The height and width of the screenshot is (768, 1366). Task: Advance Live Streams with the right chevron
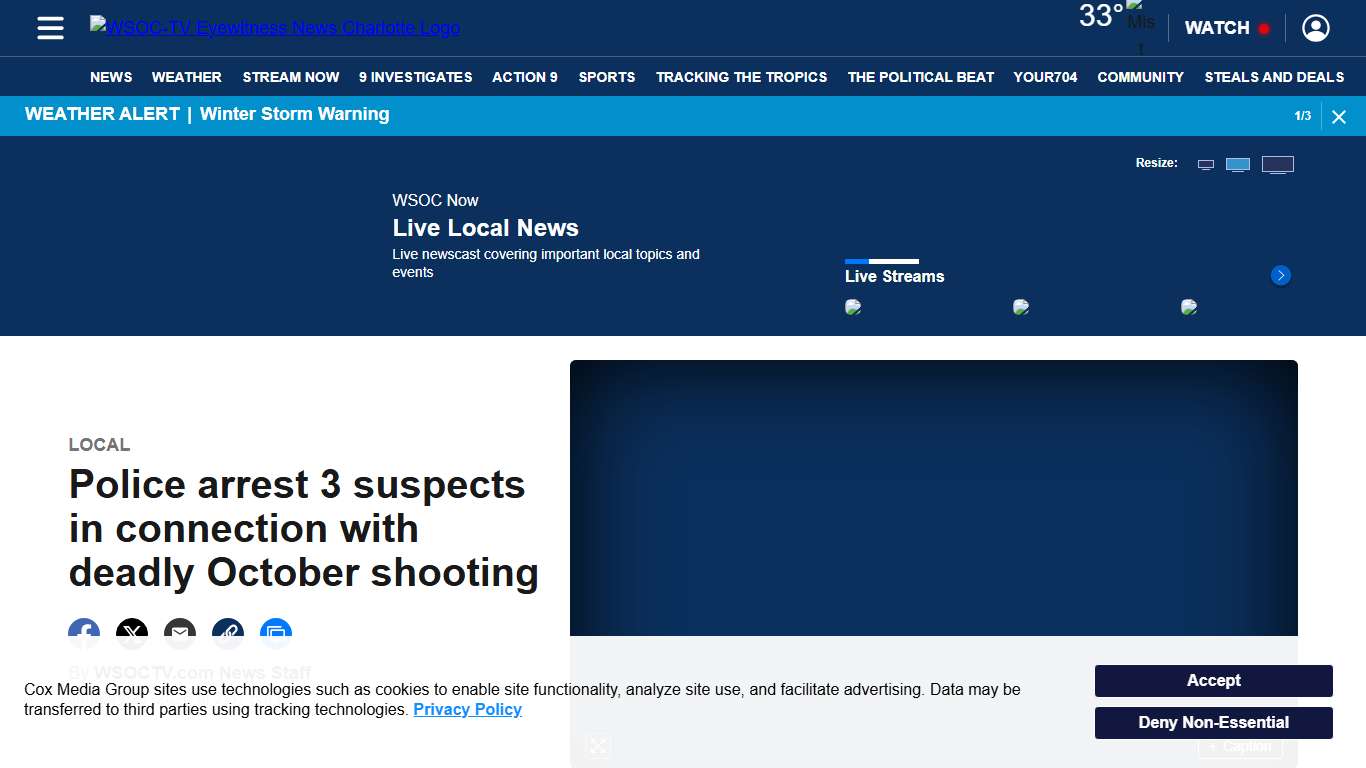(x=1280, y=275)
